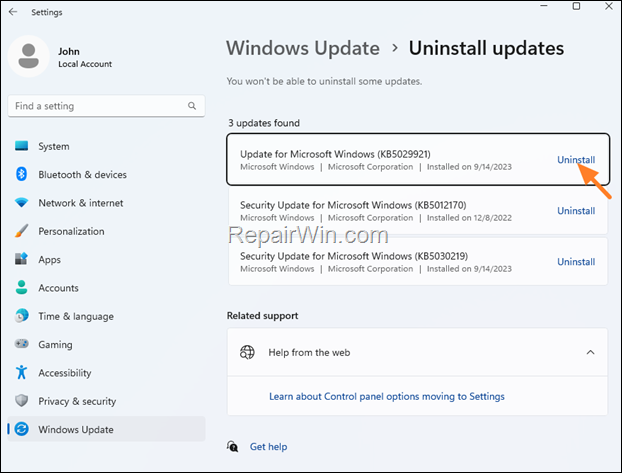622x473 pixels.
Task: Click the Personalization paintbrush icon
Action: point(21,231)
